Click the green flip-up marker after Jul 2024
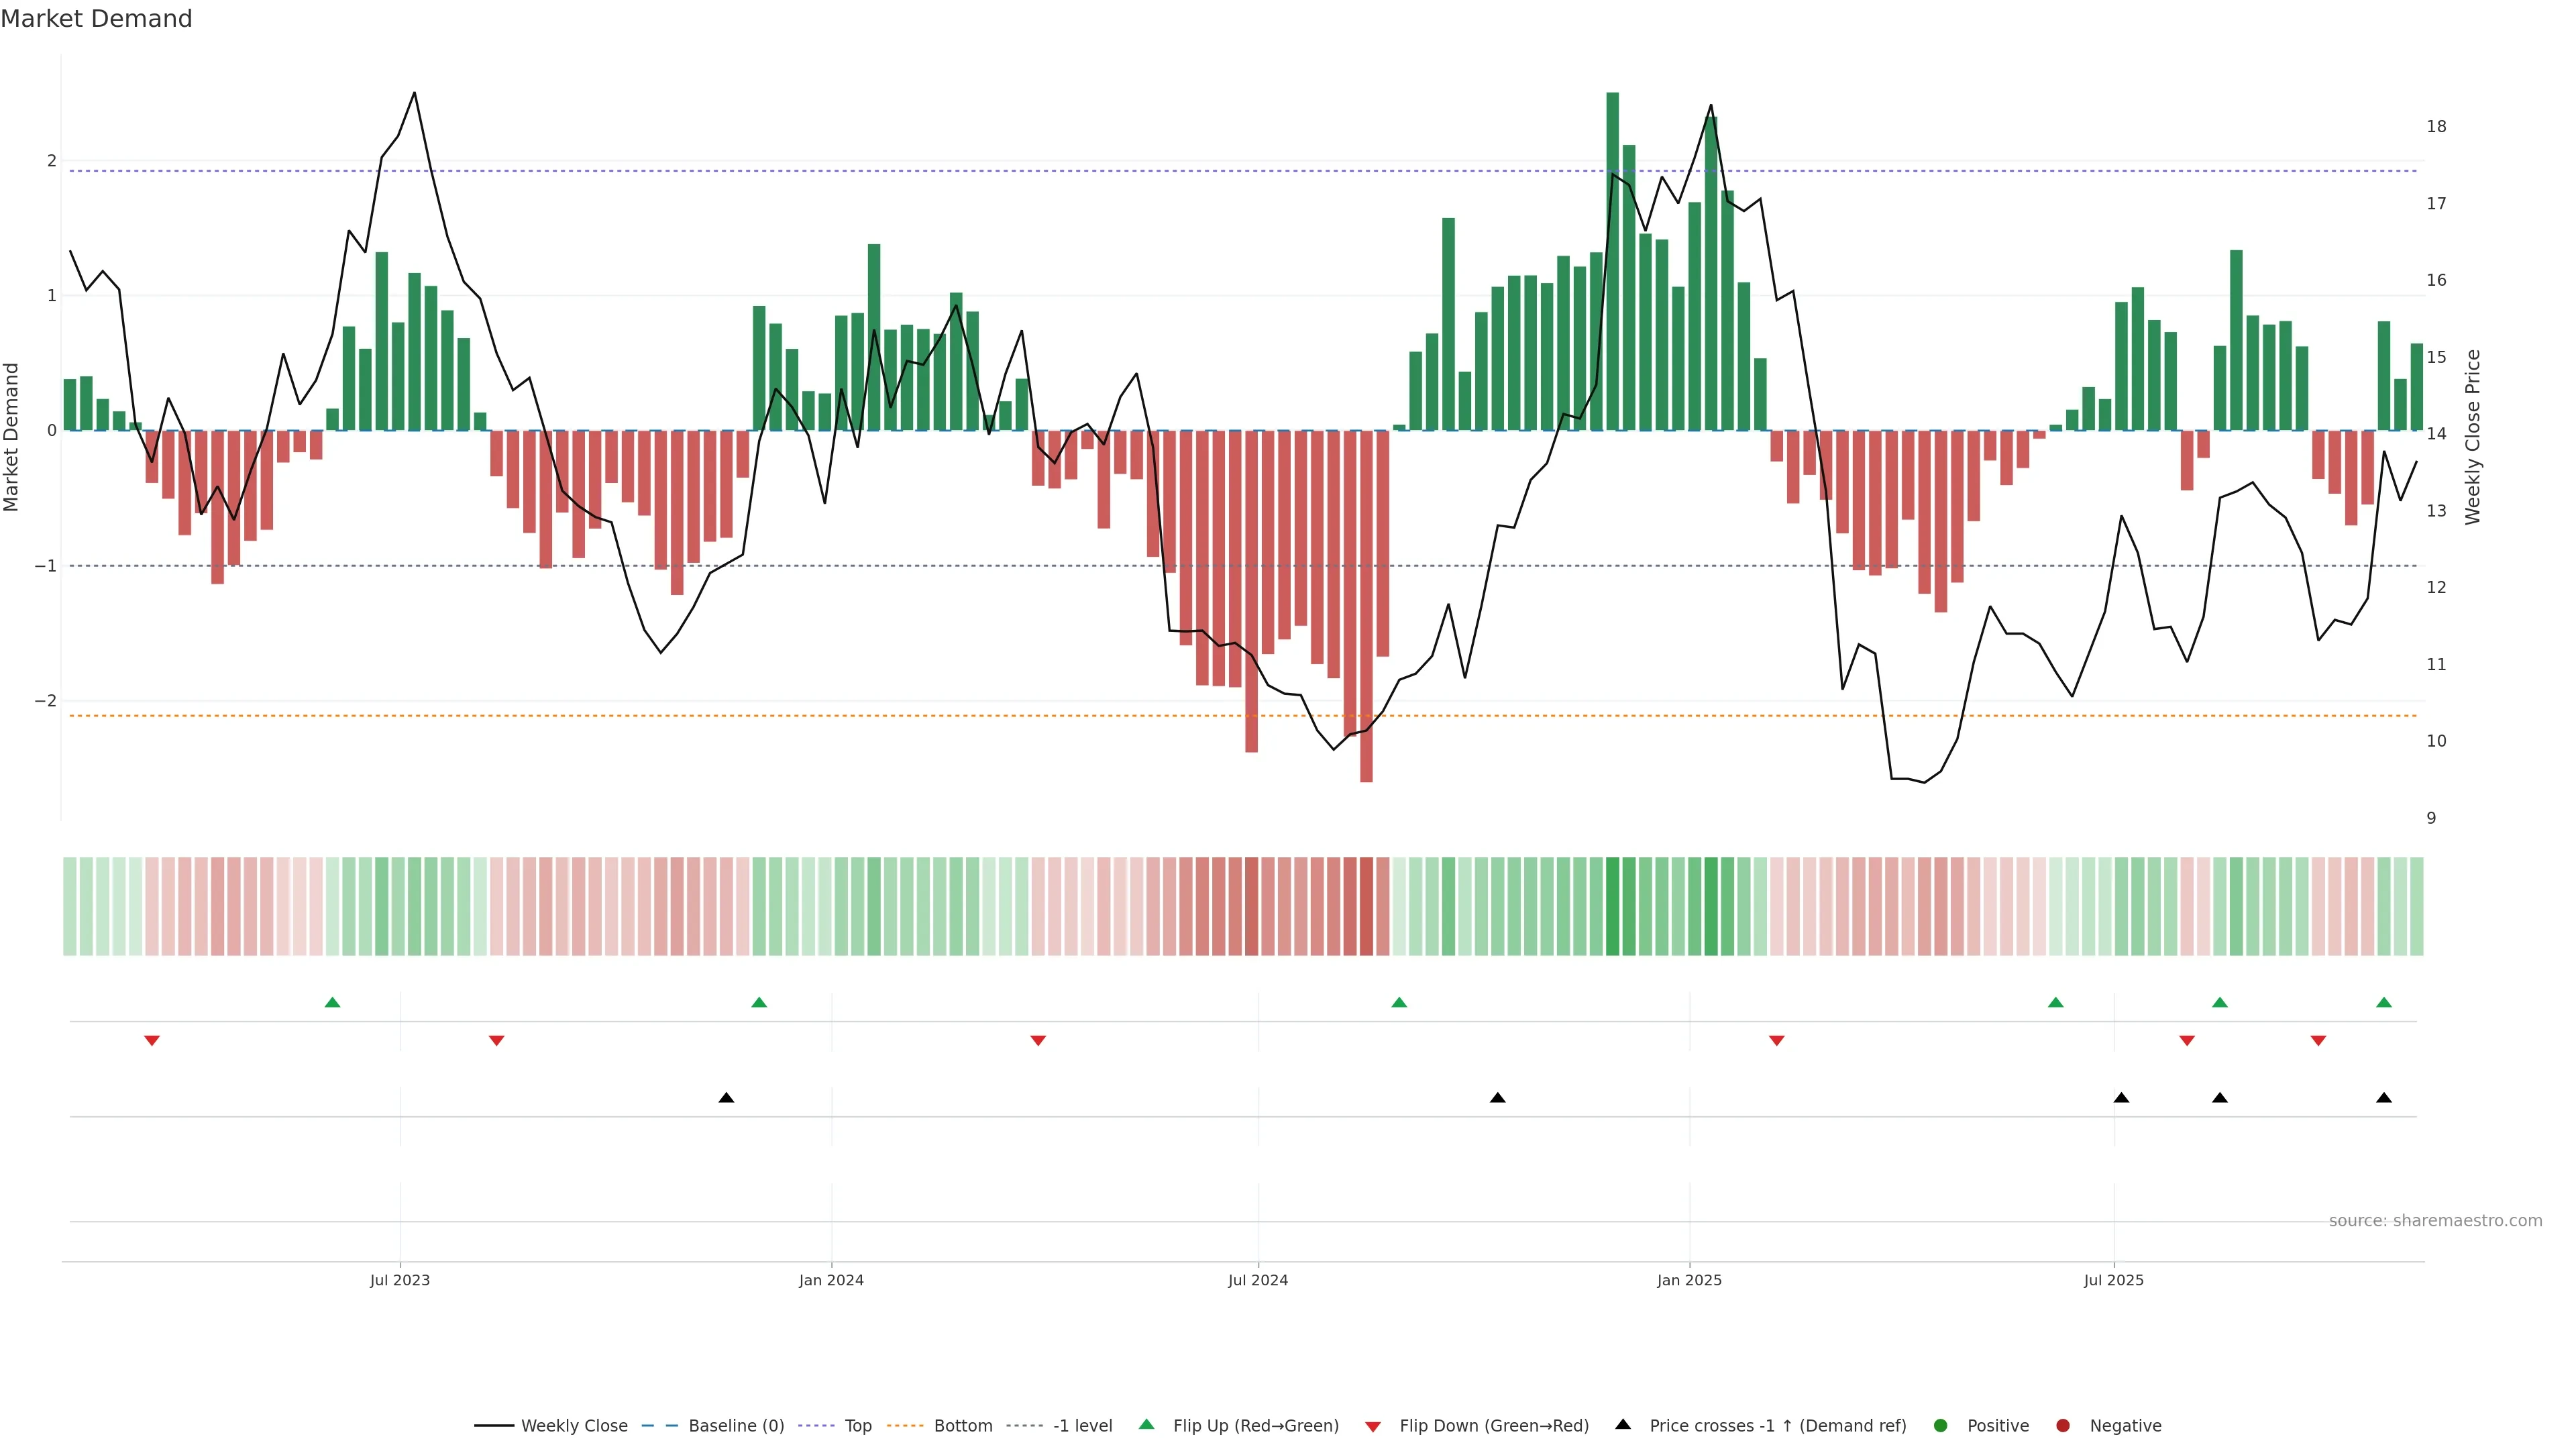This screenshot has width=2576, height=1449. [1399, 1003]
